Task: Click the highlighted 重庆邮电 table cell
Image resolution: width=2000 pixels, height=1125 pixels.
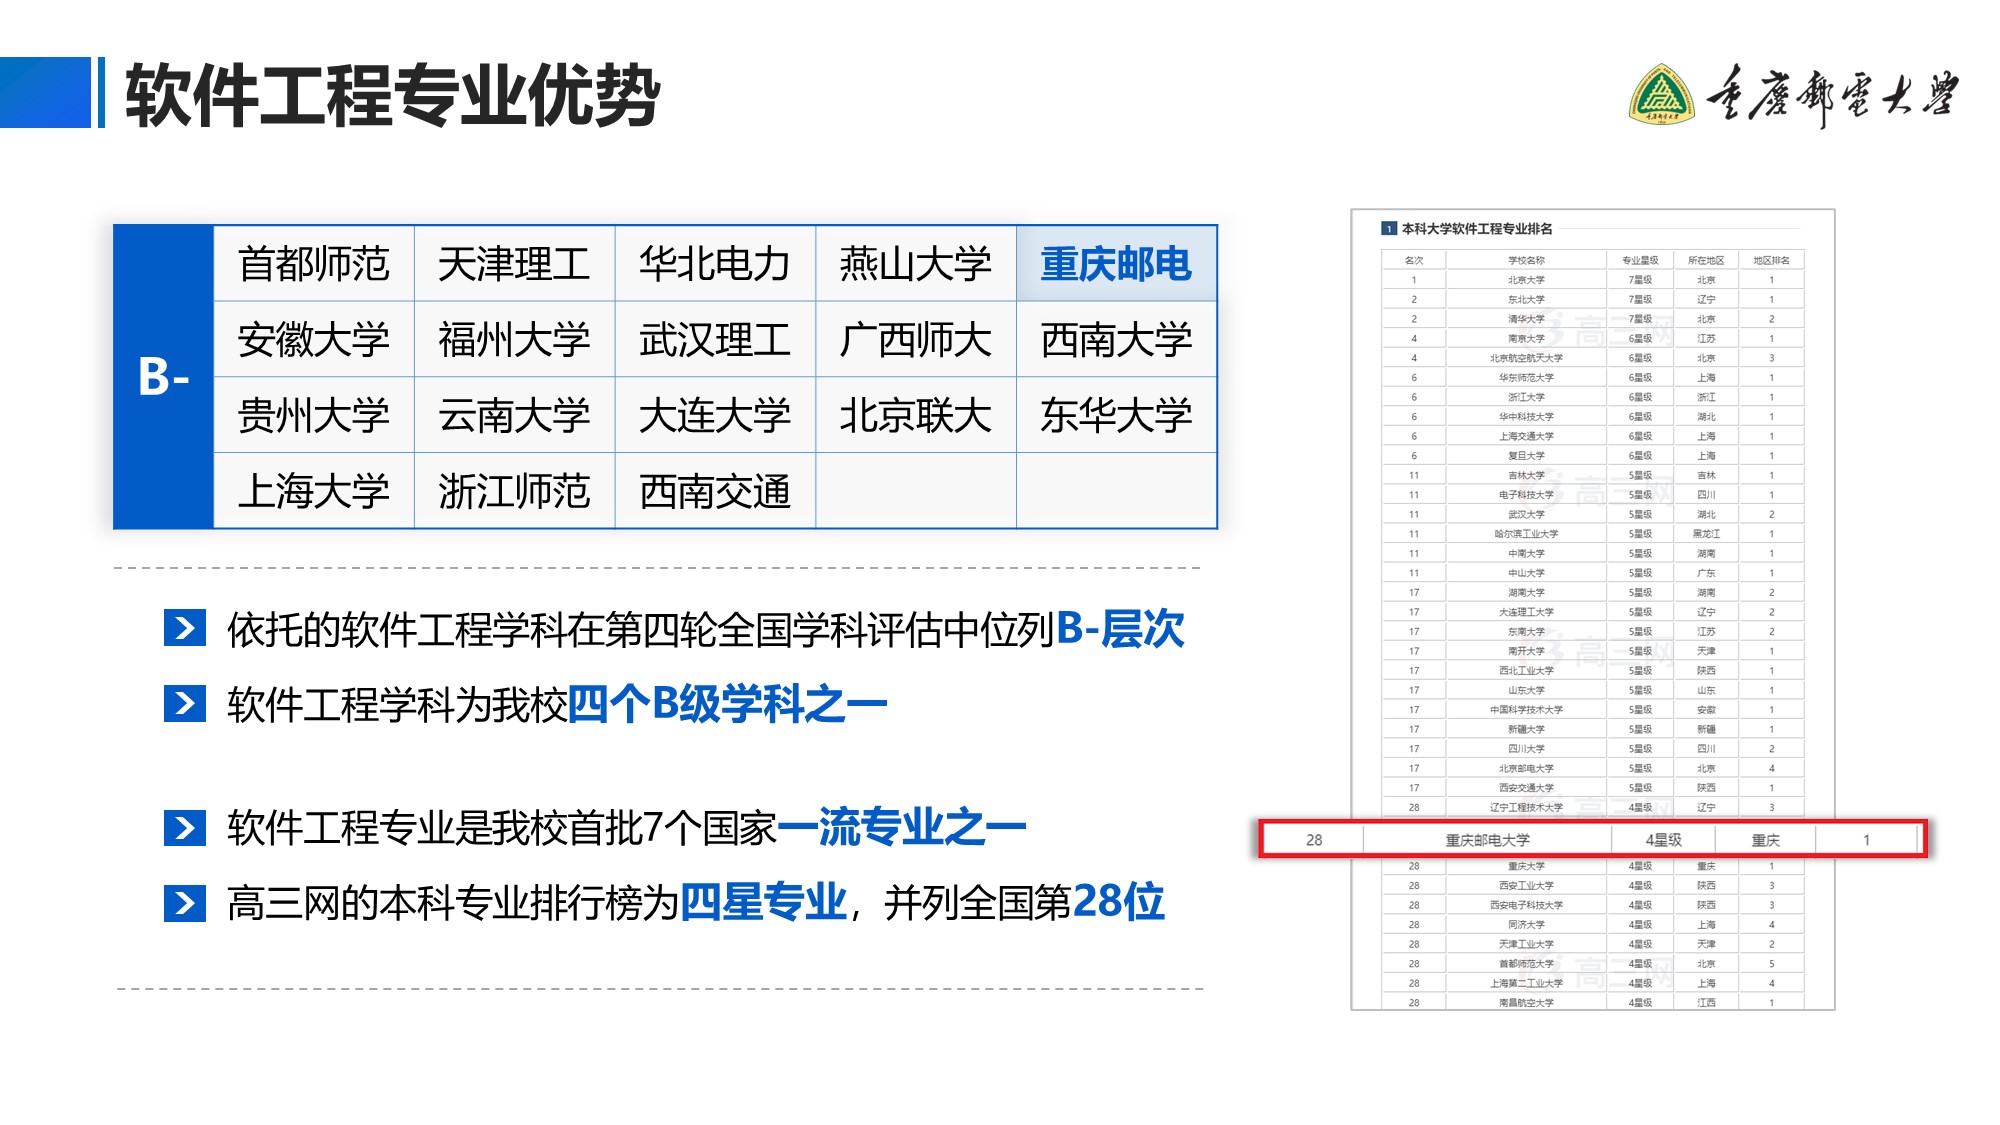Action: click(x=1117, y=264)
